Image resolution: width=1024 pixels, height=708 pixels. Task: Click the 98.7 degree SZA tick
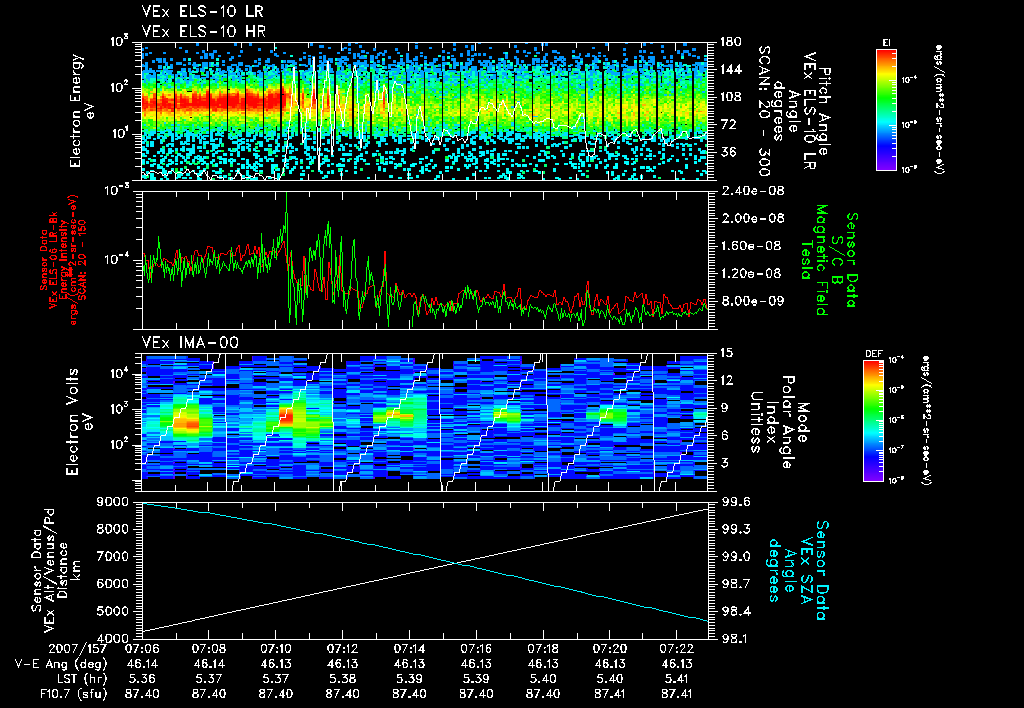coord(735,584)
